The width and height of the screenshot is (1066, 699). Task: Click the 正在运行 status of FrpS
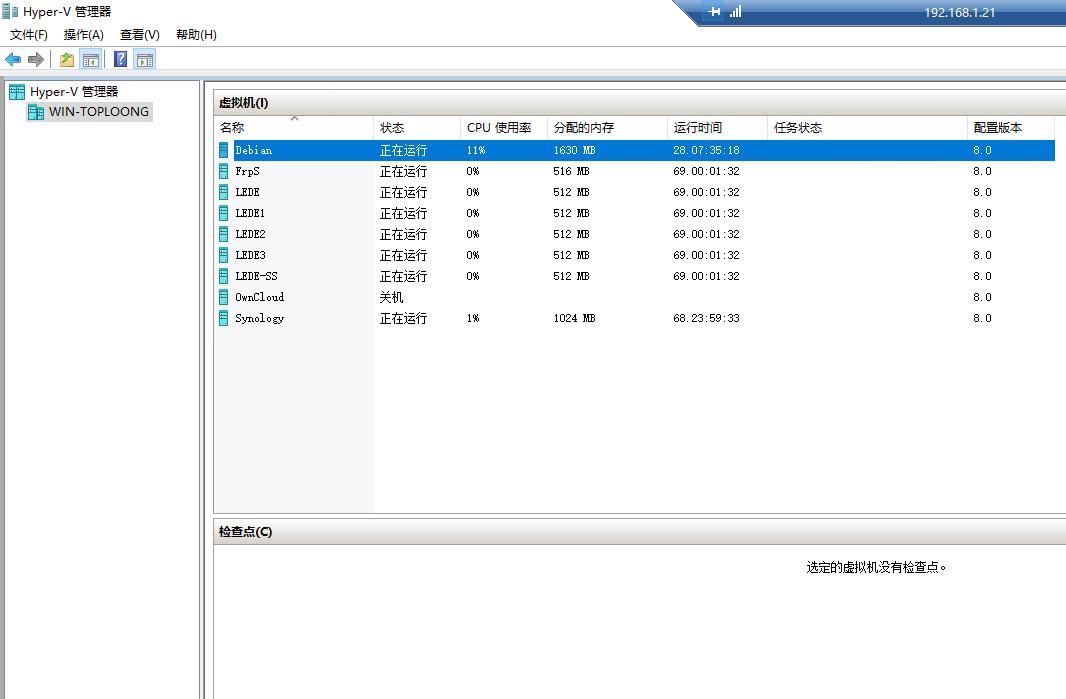pos(403,171)
